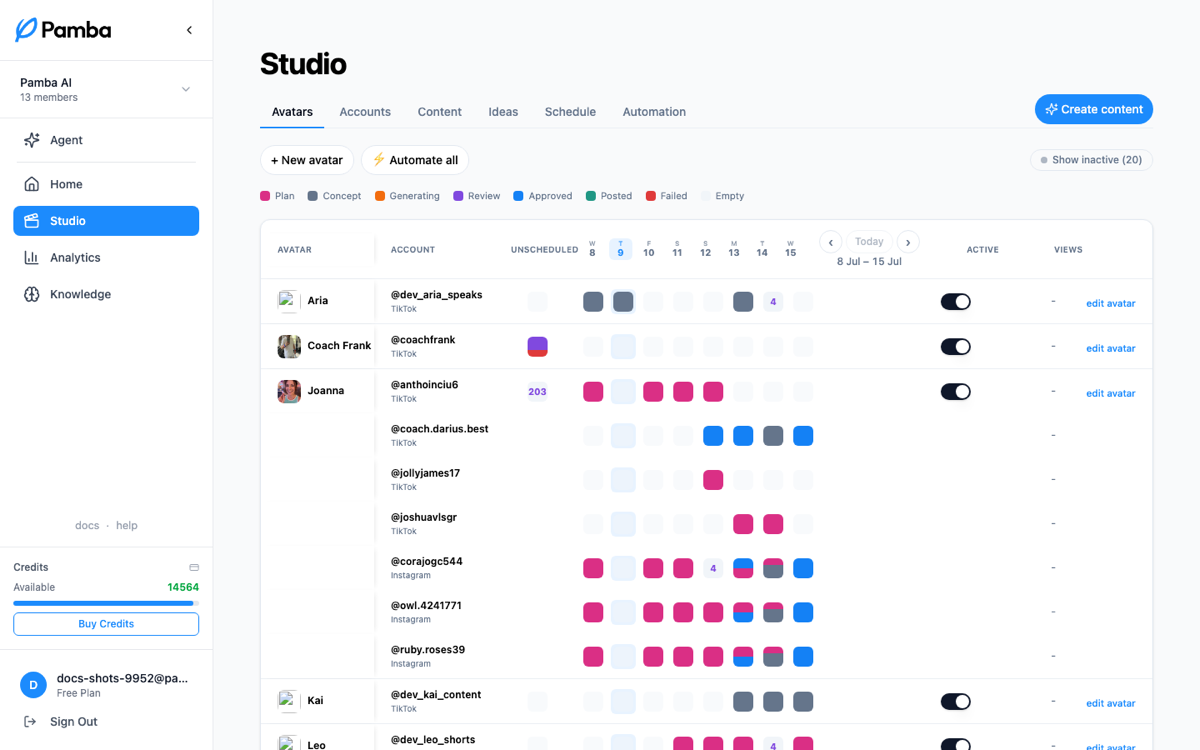Open Coach Frank's unscheduled review item
Viewport: 1200px width, 750px height.
tap(537, 347)
